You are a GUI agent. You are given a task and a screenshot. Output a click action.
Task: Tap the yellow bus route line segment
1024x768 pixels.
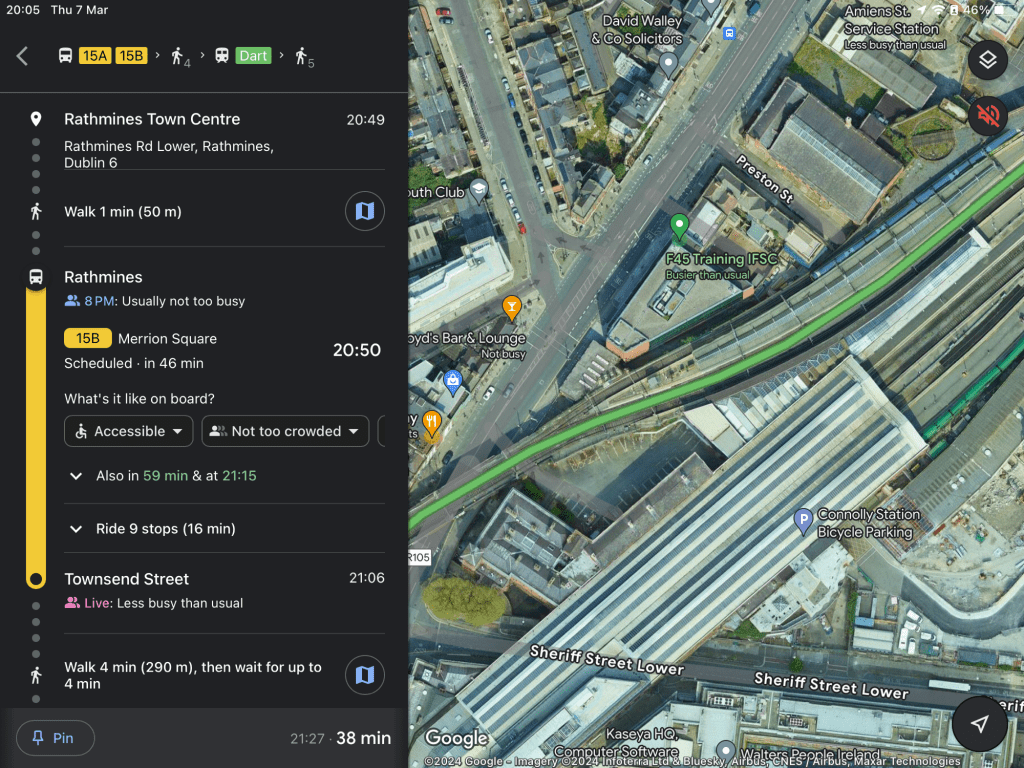tap(36, 430)
